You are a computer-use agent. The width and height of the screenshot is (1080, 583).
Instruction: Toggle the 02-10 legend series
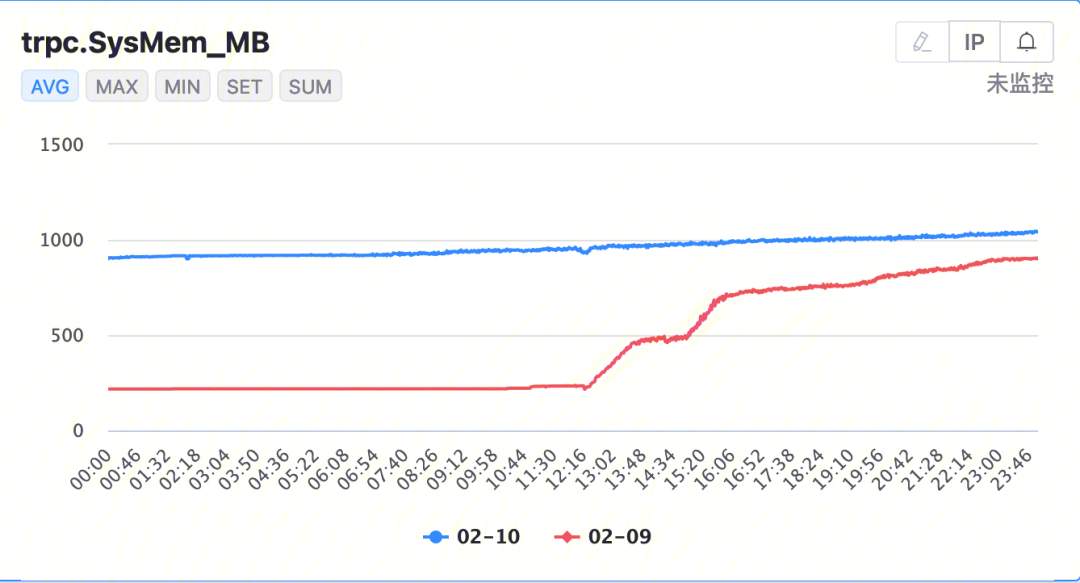point(472,537)
